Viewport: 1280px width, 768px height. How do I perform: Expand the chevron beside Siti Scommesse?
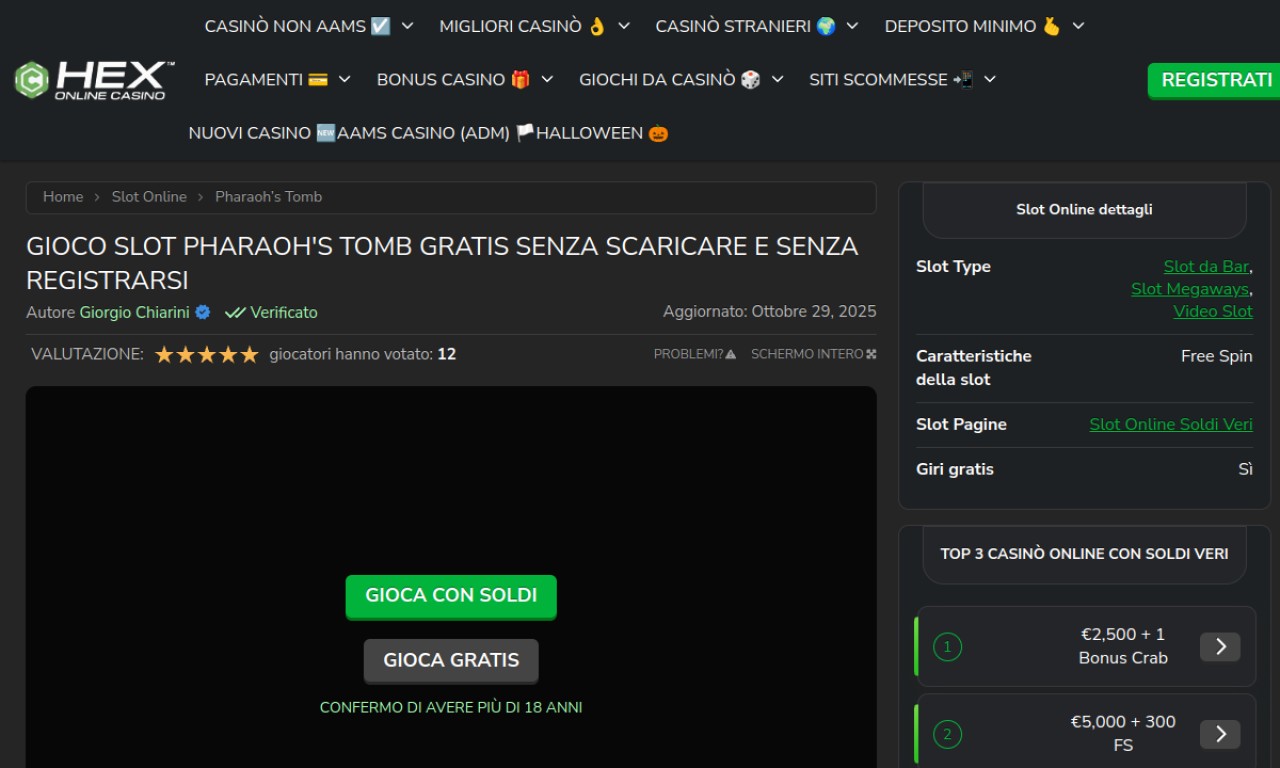[x=990, y=79]
